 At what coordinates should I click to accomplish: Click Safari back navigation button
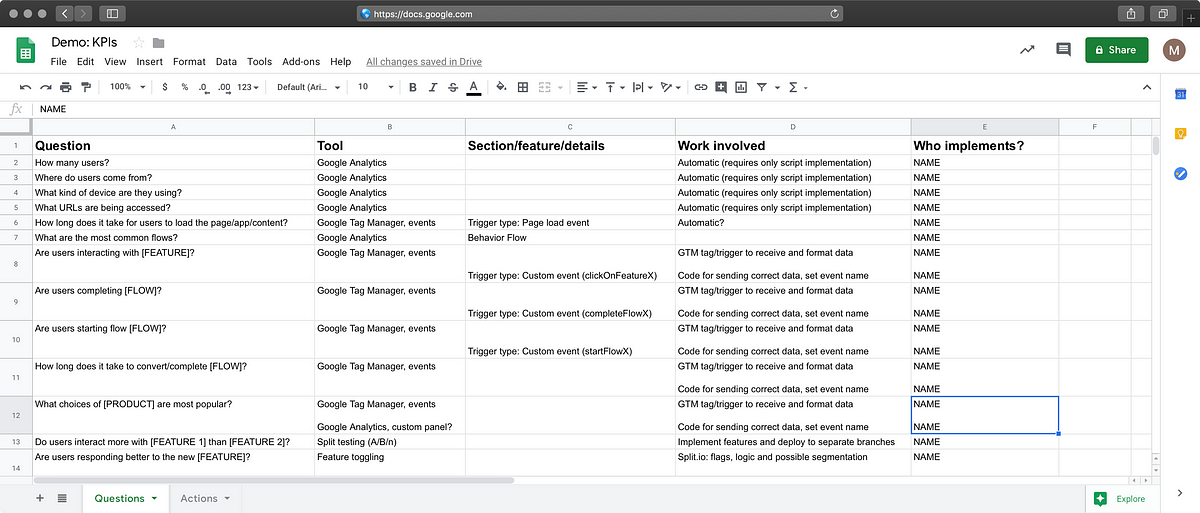[65, 14]
